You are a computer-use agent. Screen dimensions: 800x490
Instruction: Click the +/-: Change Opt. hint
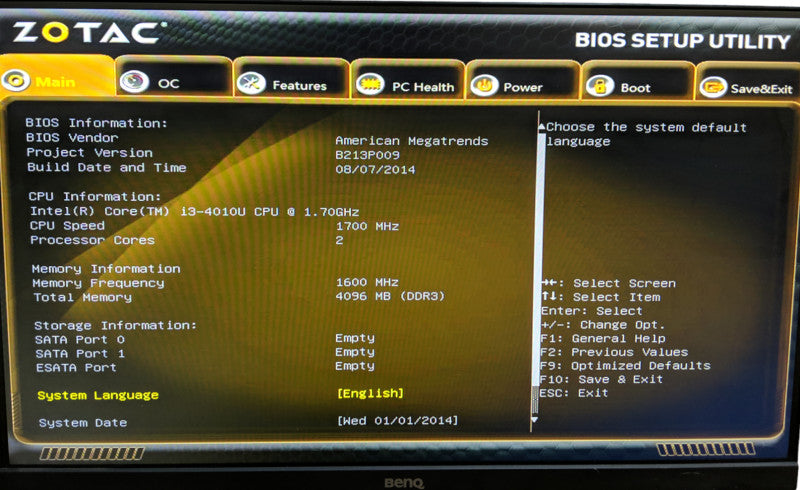[x=603, y=325]
